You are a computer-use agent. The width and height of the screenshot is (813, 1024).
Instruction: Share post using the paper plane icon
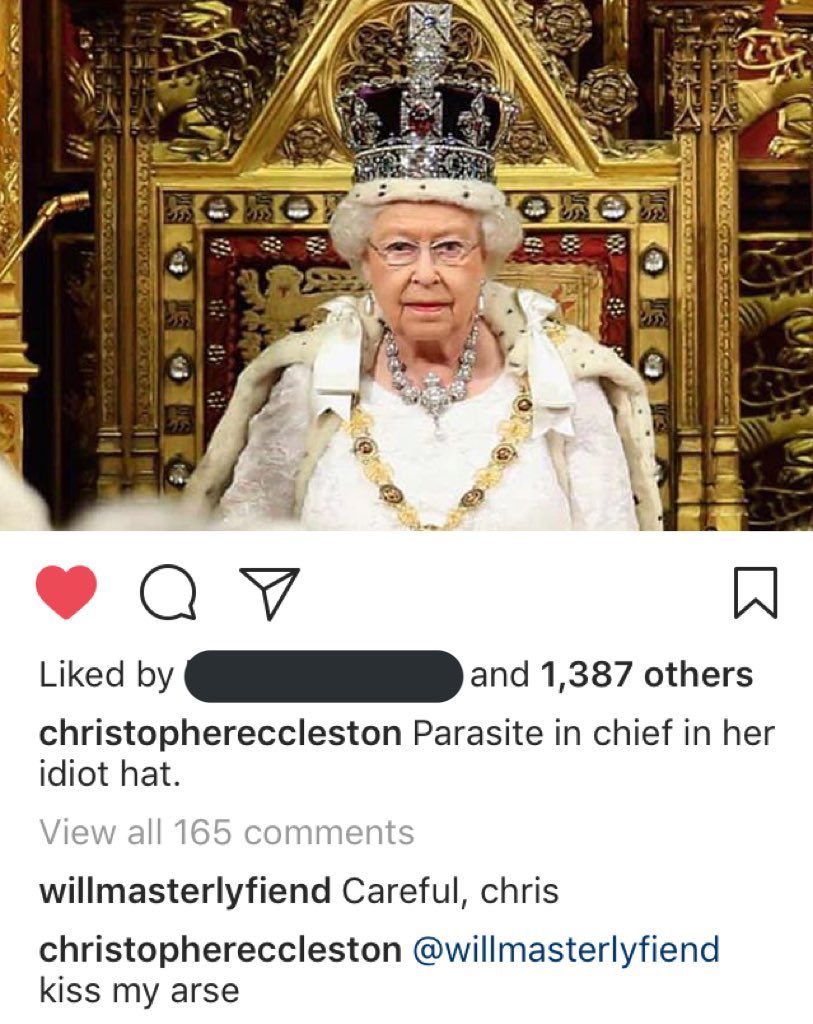[270, 592]
